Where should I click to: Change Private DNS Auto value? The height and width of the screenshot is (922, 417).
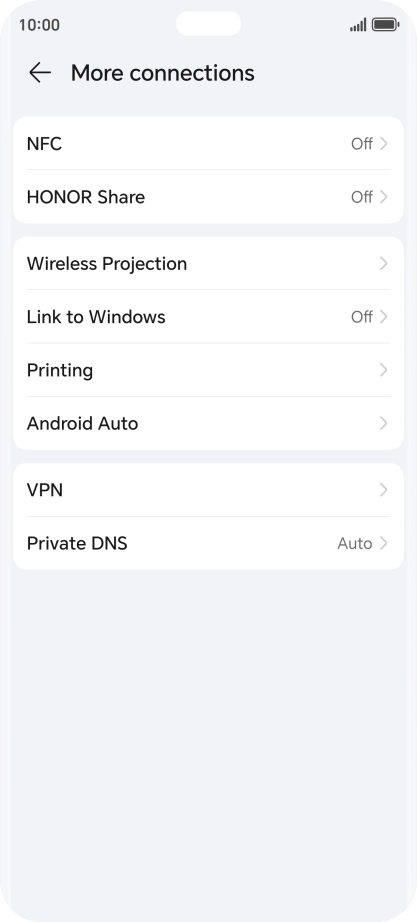tap(355, 543)
